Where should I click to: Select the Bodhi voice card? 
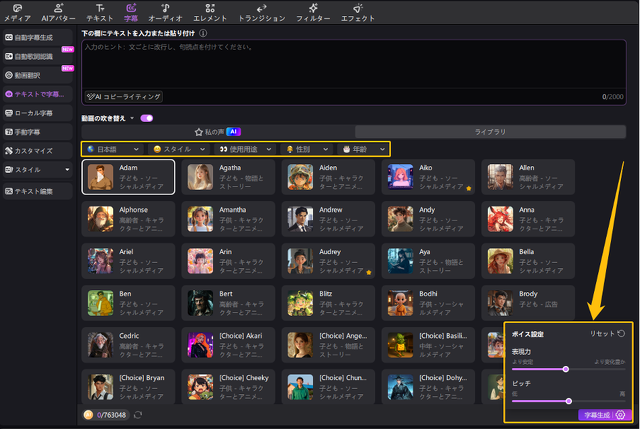428,303
